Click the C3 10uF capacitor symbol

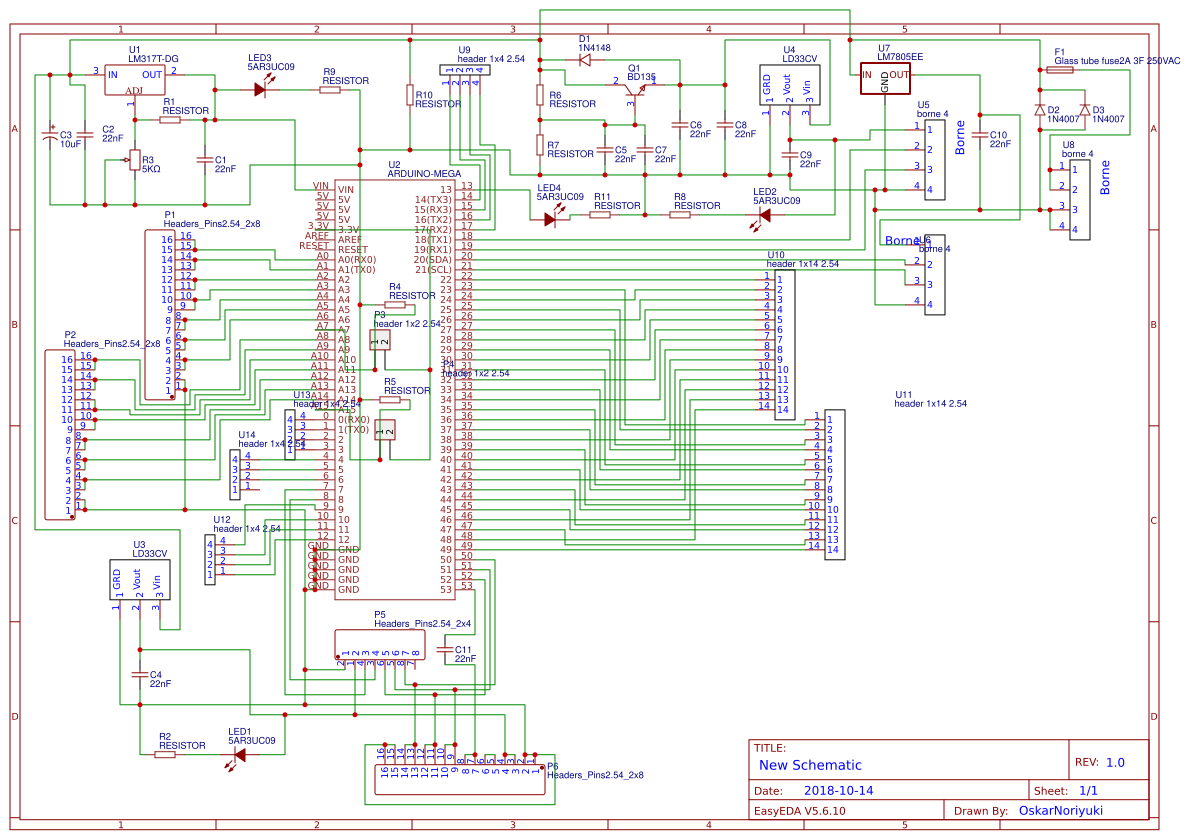click(51, 135)
